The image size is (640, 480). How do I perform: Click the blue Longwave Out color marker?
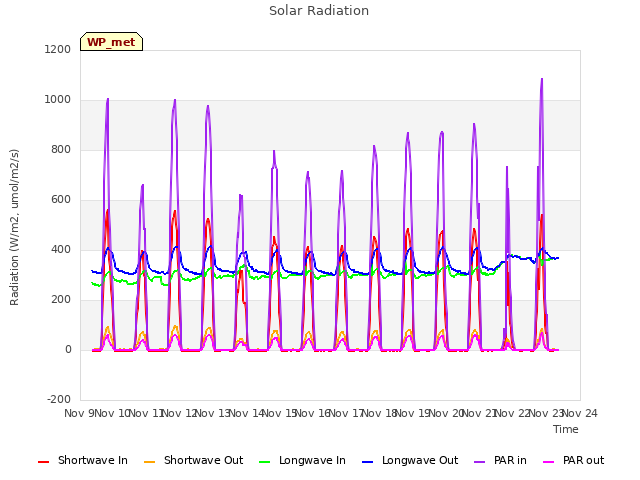(367, 462)
